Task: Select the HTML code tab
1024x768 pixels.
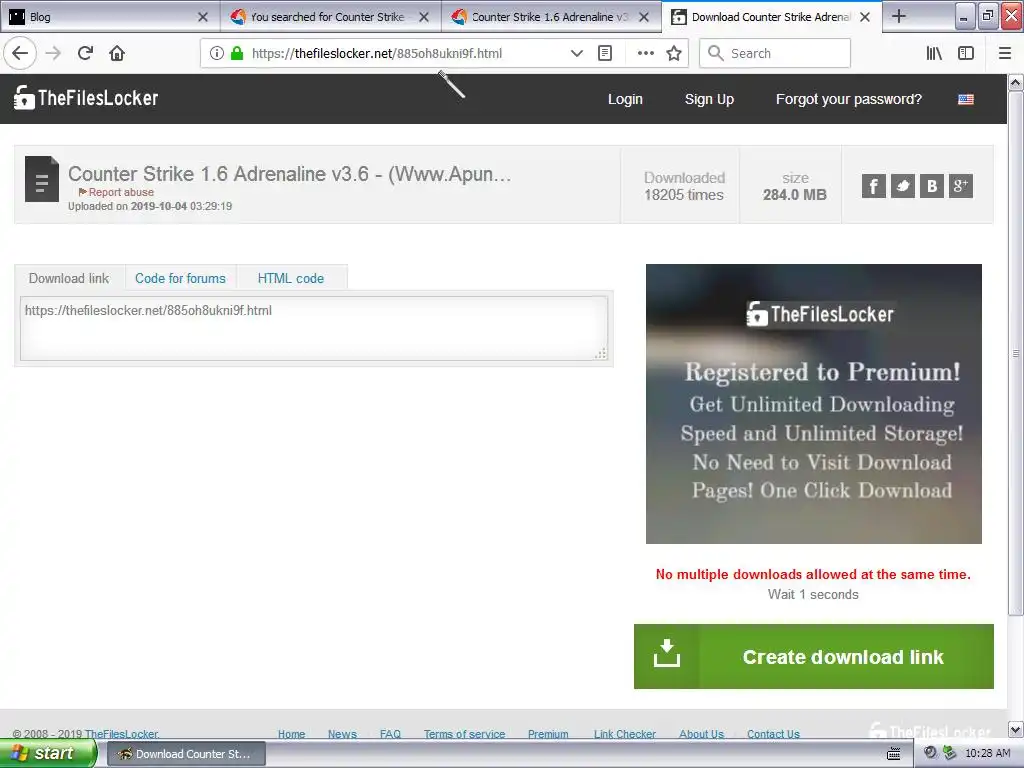Action: click(291, 278)
